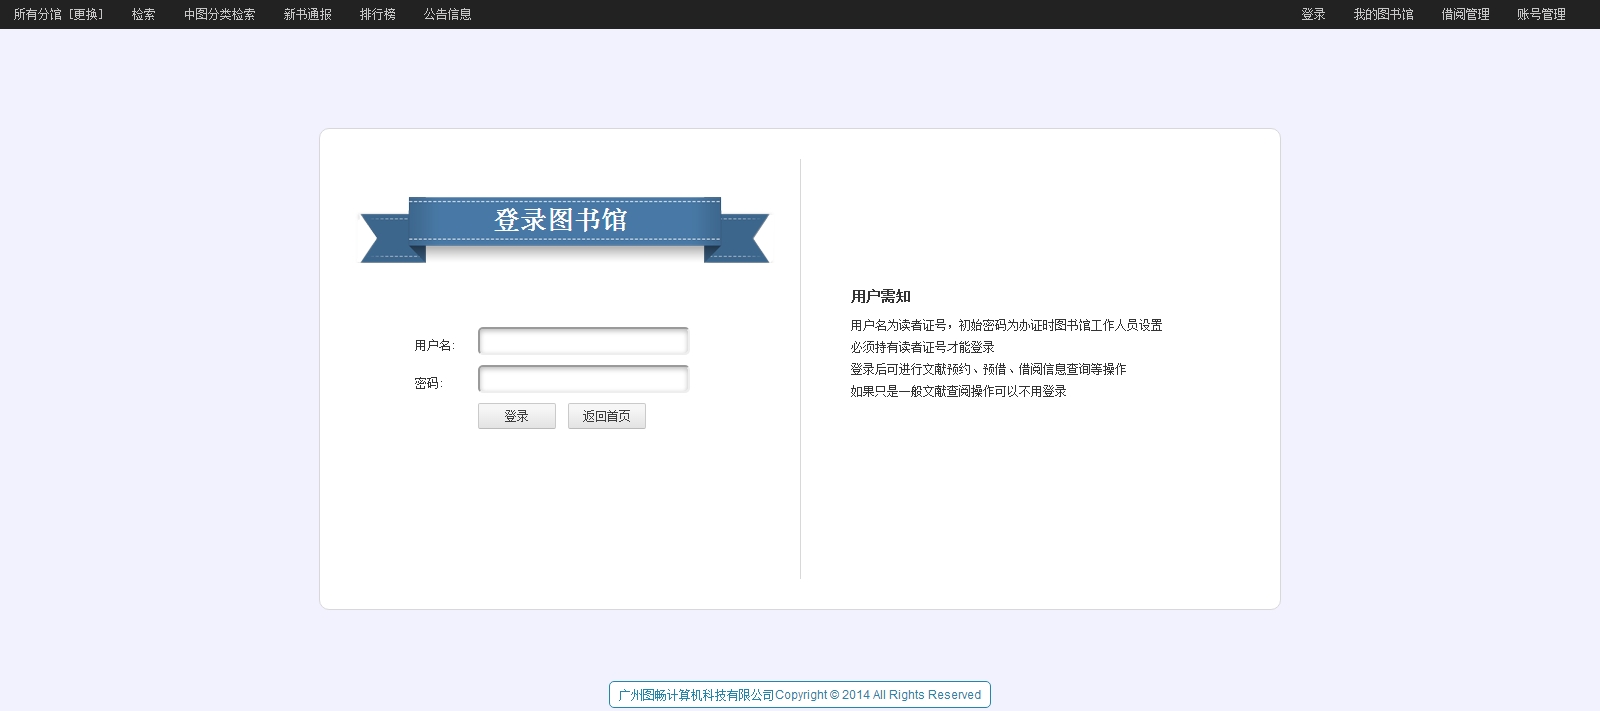This screenshot has width=1600, height=711.
Task: Open 账号管理 account management
Action: 1541,14
